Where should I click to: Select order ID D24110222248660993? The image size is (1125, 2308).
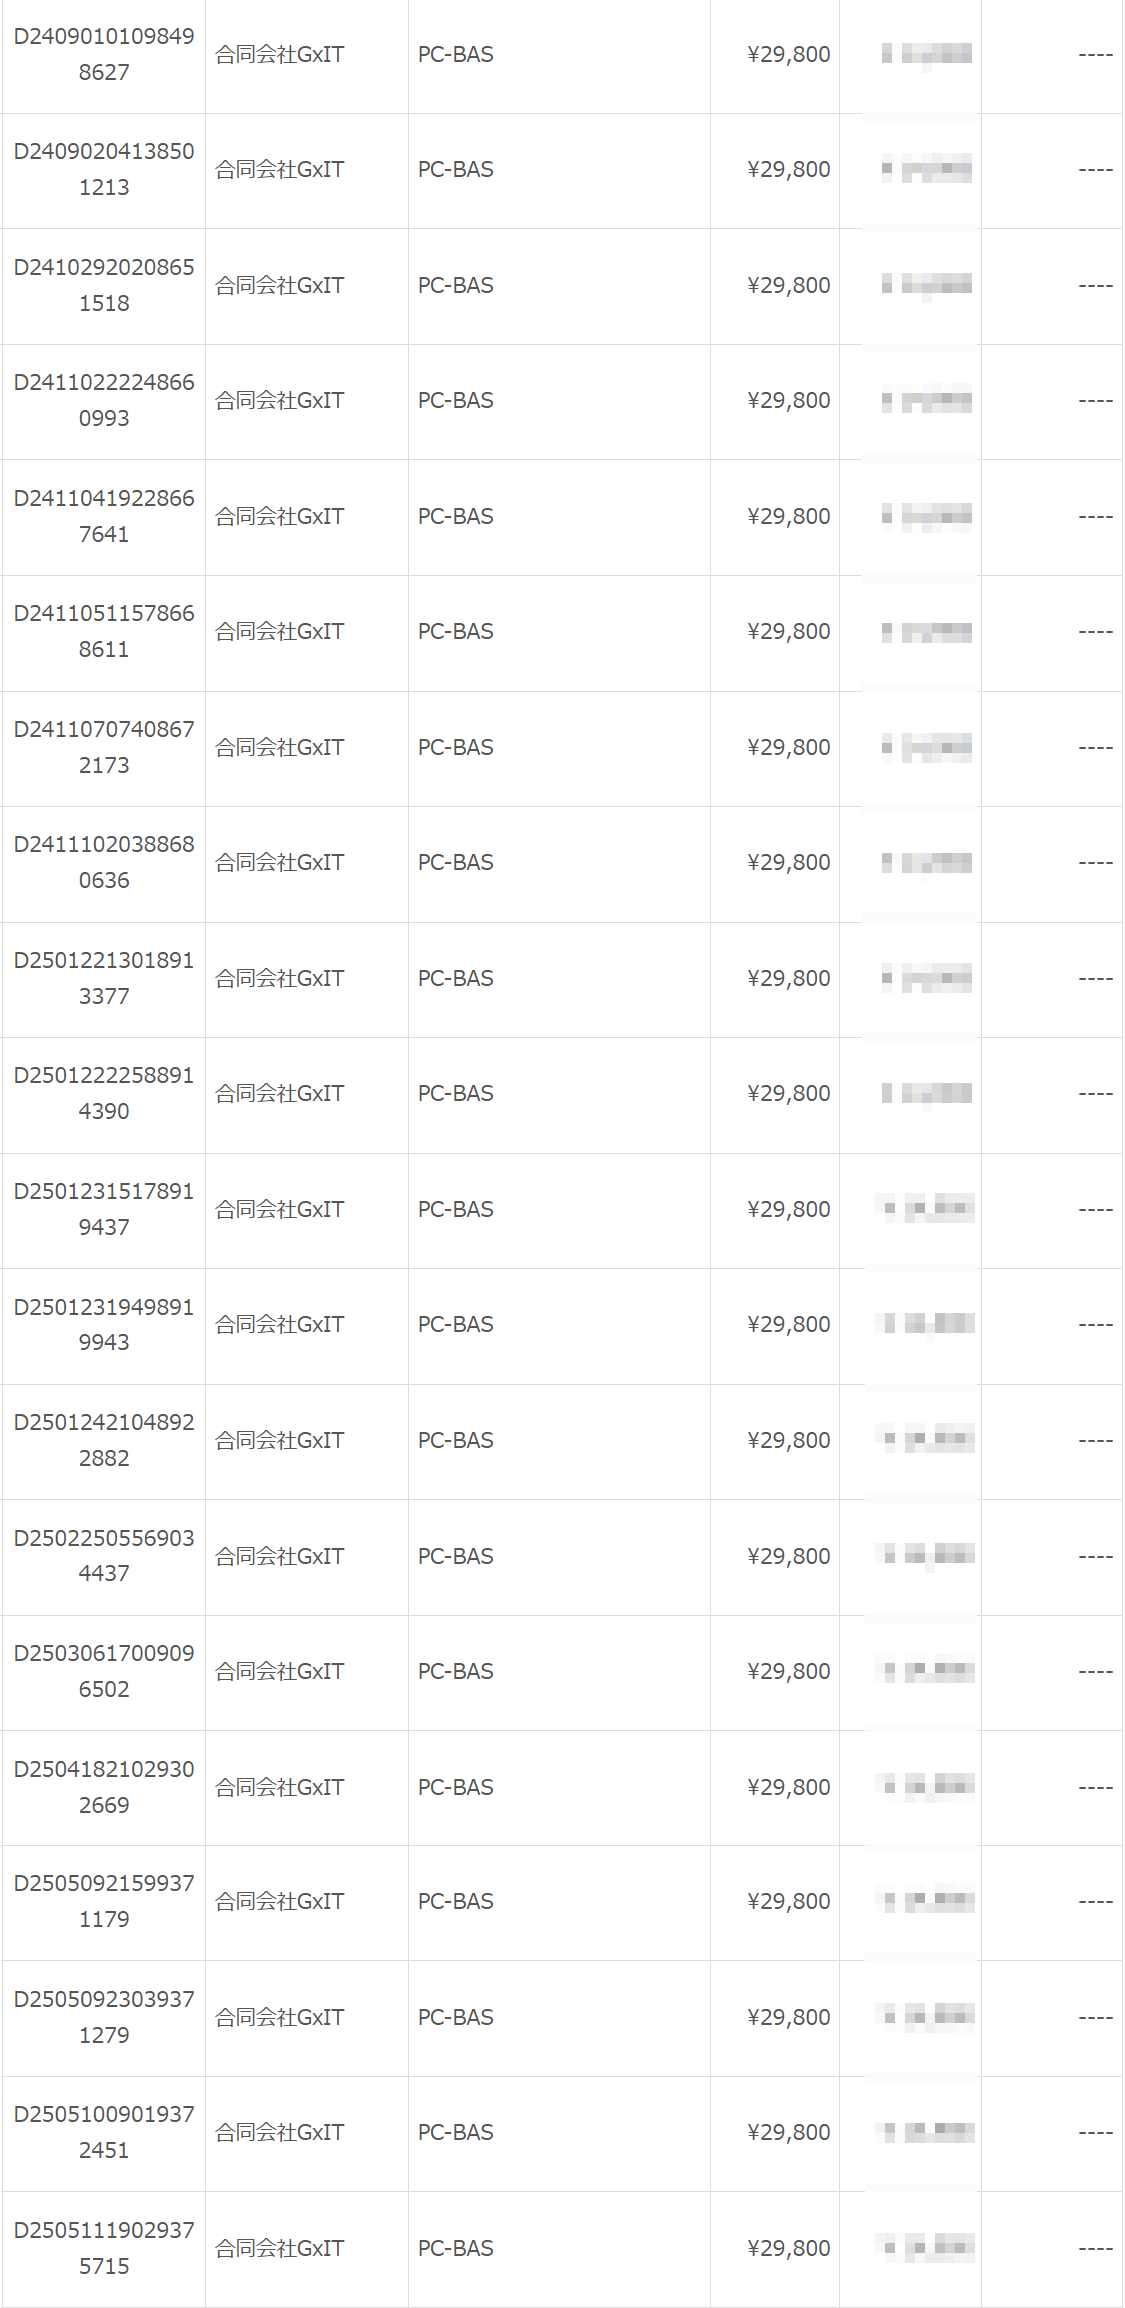[104, 400]
